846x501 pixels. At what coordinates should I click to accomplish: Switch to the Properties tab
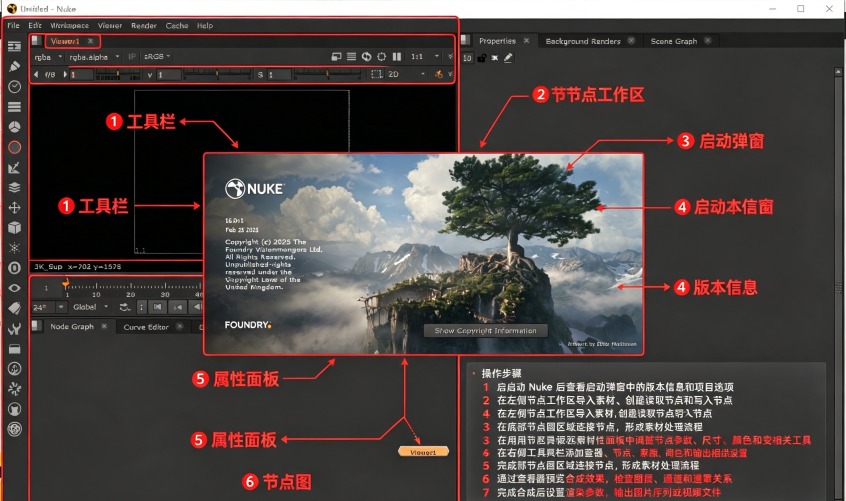tap(497, 41)
